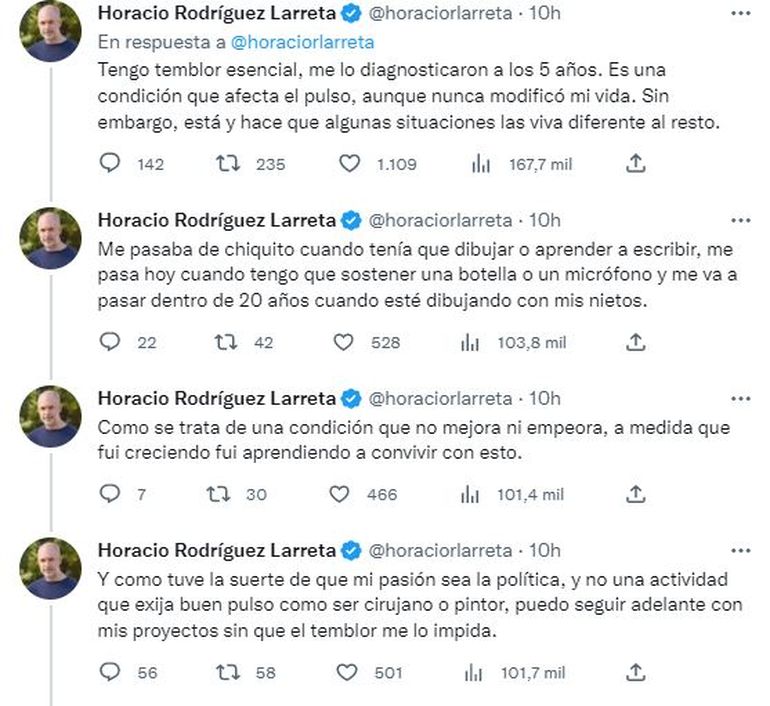
Task: Open more options on first tweet
Action: (740, 13)
